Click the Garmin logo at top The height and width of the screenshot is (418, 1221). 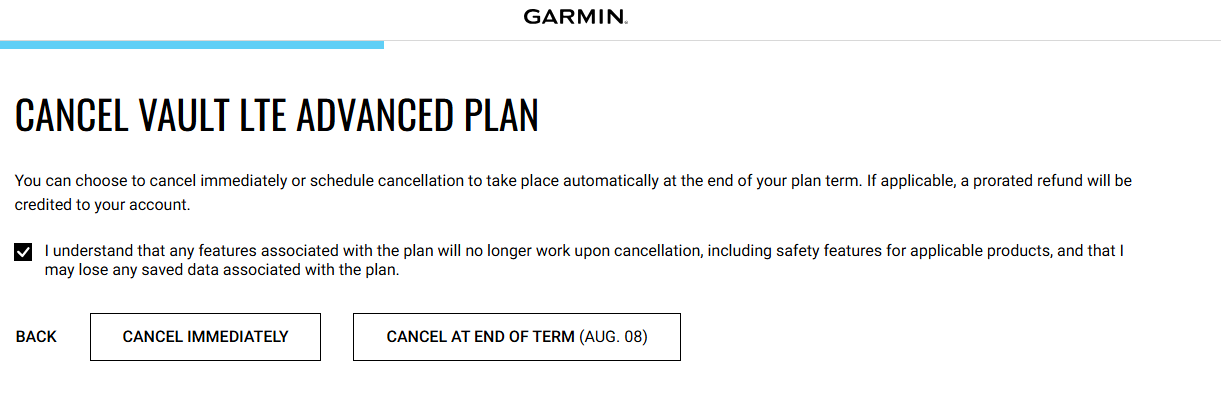575,17
